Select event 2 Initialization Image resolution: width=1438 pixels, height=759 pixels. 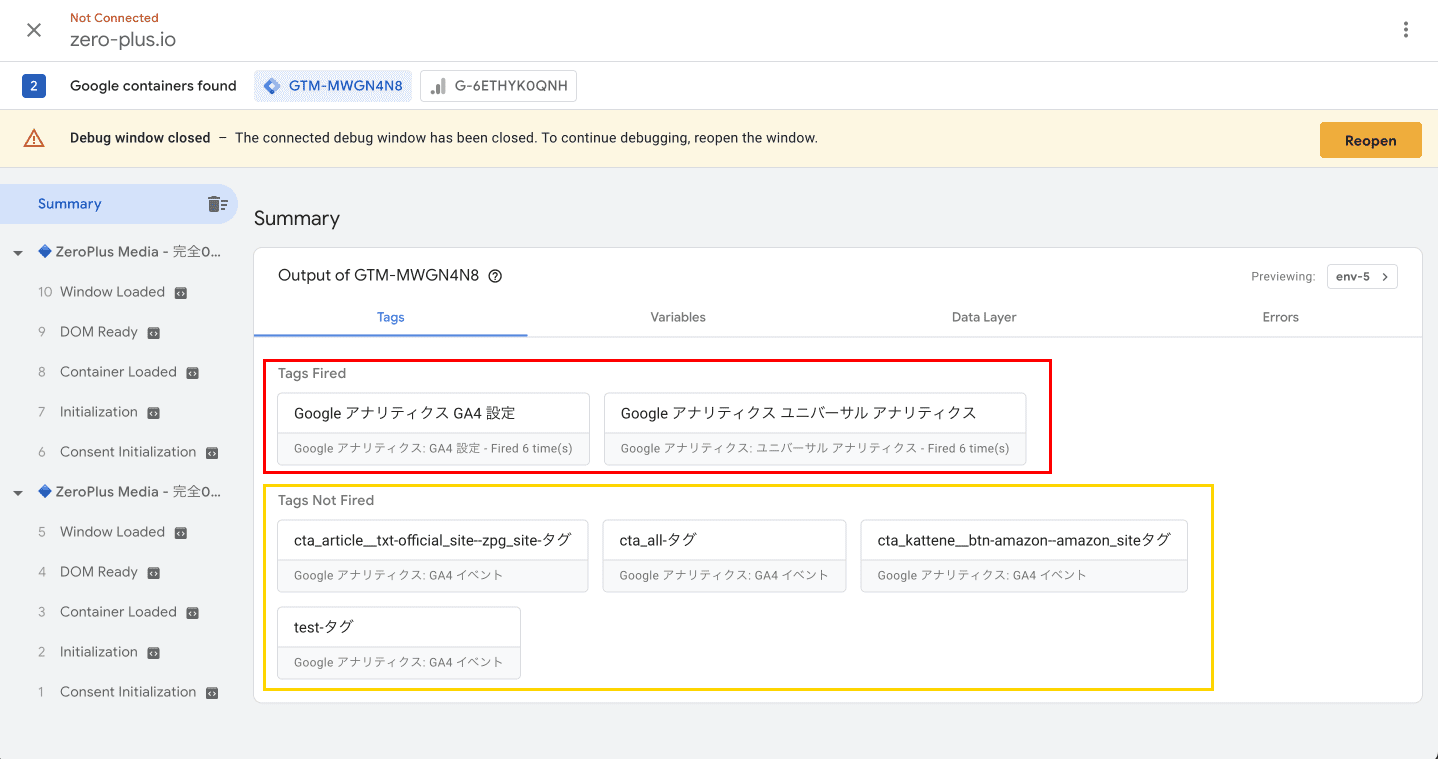[98, 652]
